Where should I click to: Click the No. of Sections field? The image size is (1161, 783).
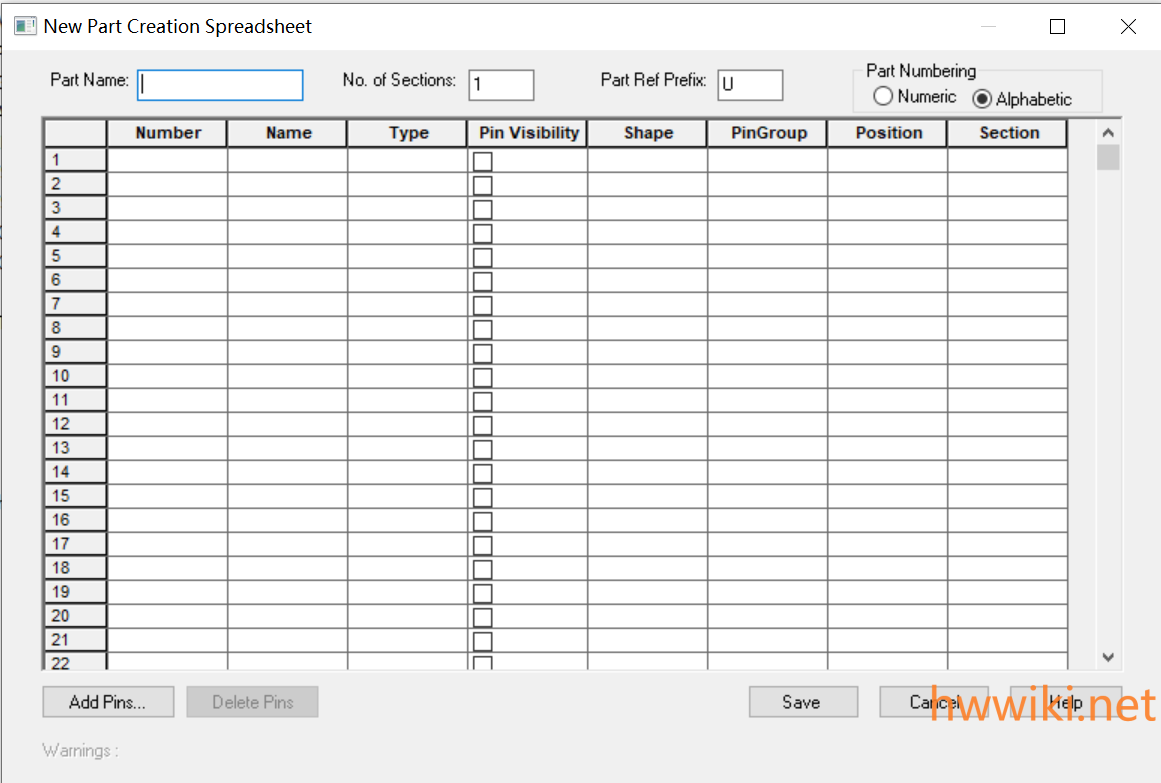point(501,85)
